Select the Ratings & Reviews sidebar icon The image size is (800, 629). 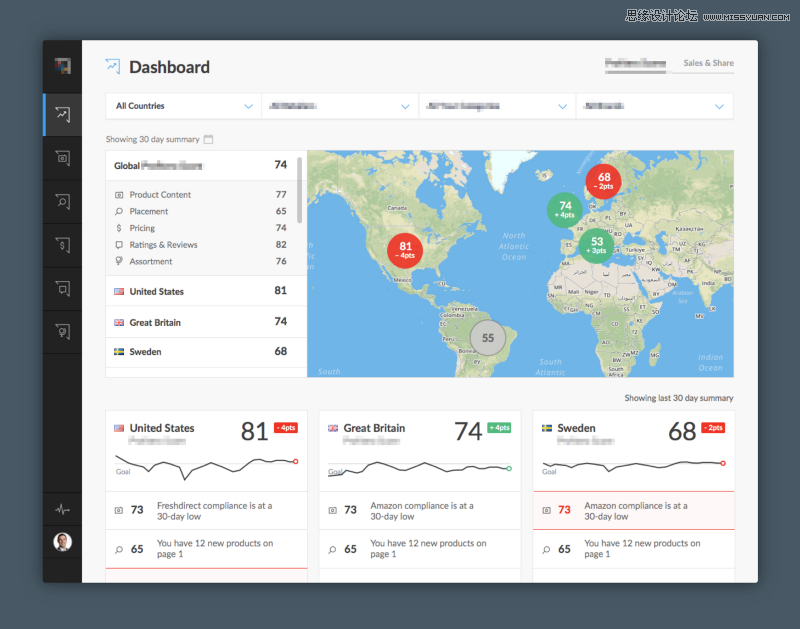[62, 289]
